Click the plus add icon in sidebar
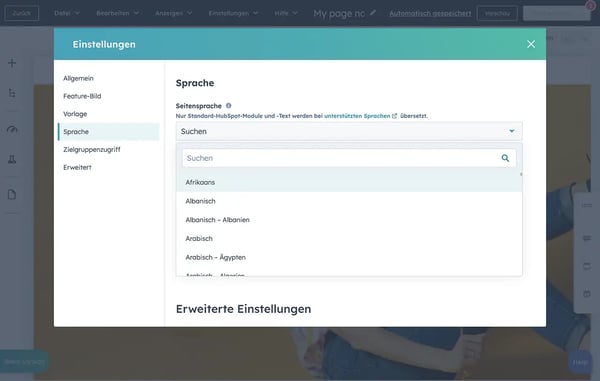Viewport: 600px width, 381px height. click(12, 63)
